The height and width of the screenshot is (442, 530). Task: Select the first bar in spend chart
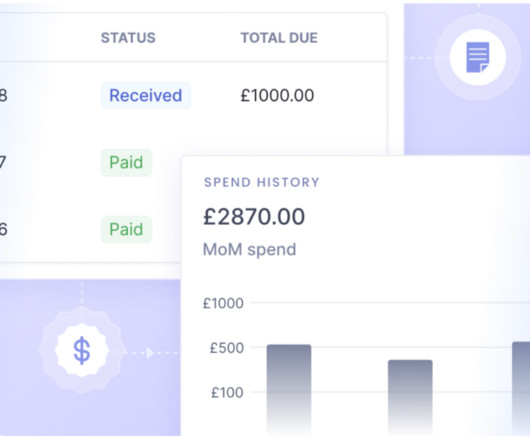coord(289,389)
